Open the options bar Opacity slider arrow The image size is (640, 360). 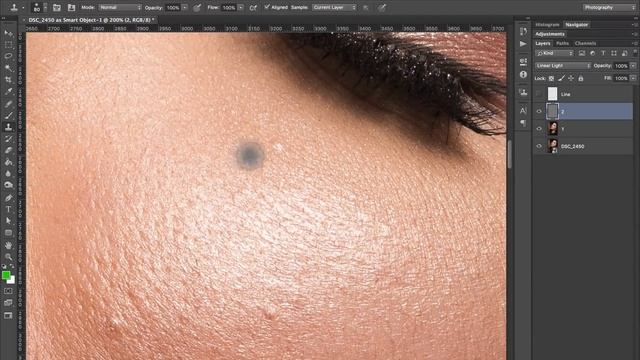(184, 7)
